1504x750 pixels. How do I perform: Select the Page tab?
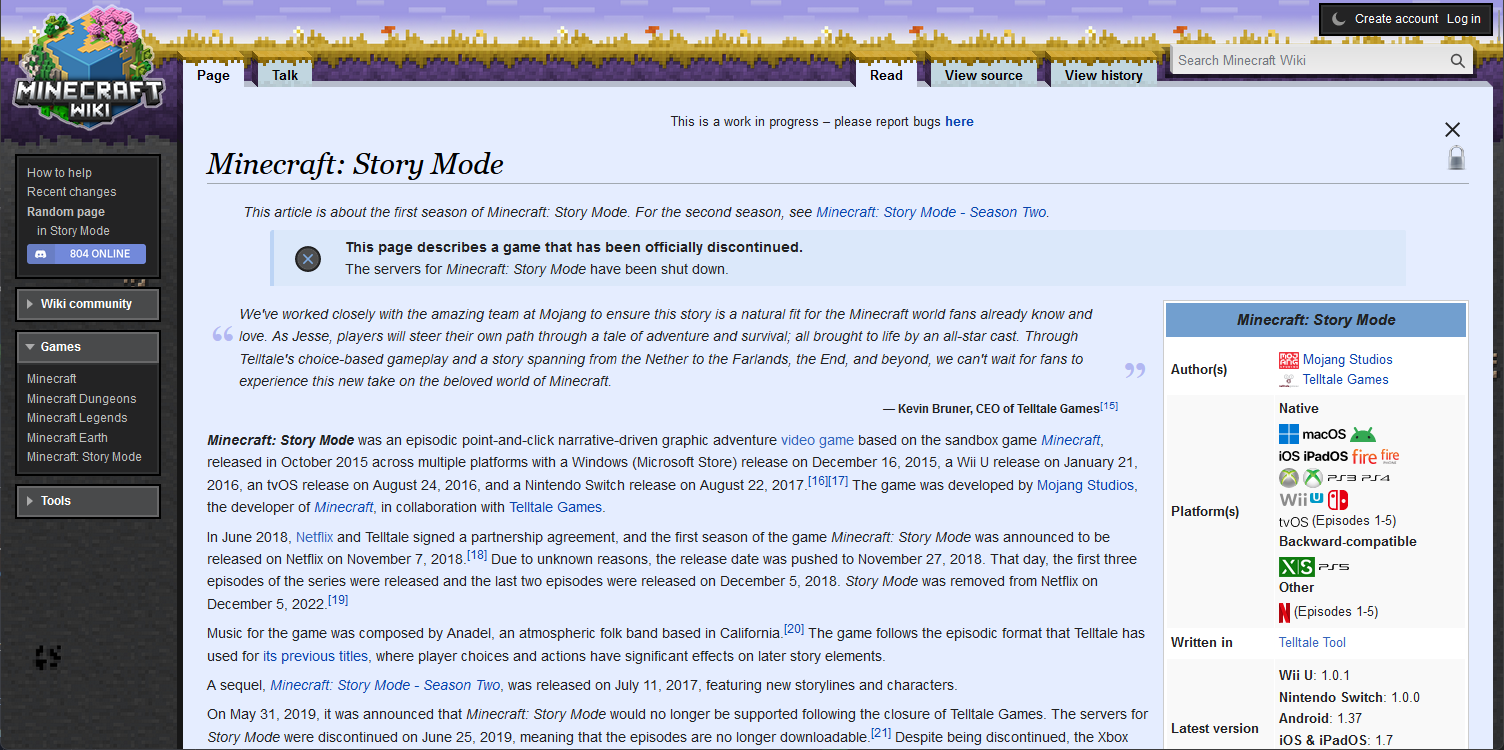[213, 75]
